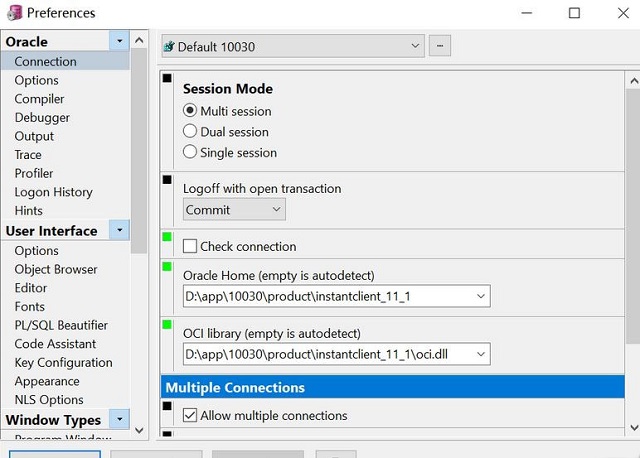Enable the Check connection checkbox
The image size is (640, 458).
[x=190, y=246]
